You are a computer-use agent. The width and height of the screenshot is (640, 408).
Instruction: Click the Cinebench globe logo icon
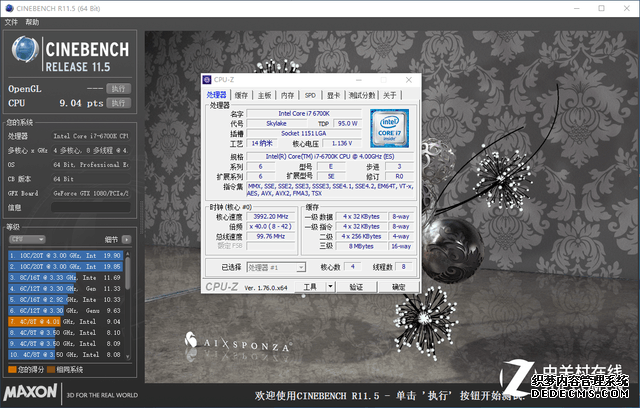tap(25, 49)
